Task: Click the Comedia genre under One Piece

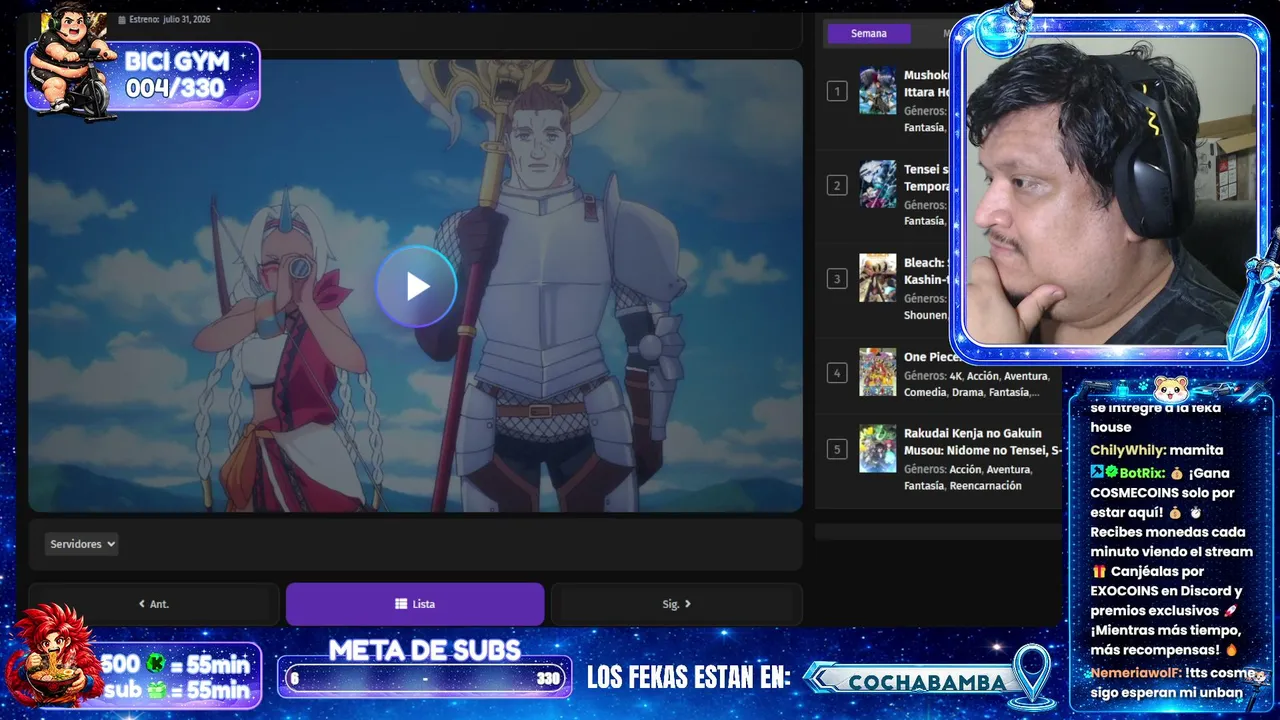Action: [x=925, y=392]
